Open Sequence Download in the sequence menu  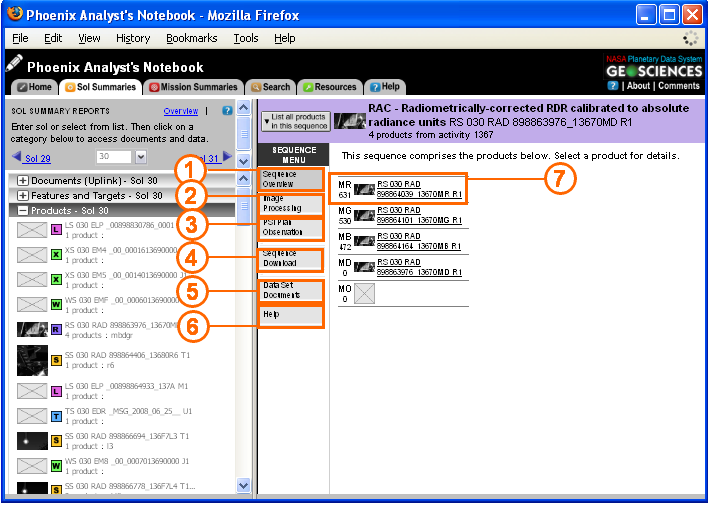click(290, 259)
